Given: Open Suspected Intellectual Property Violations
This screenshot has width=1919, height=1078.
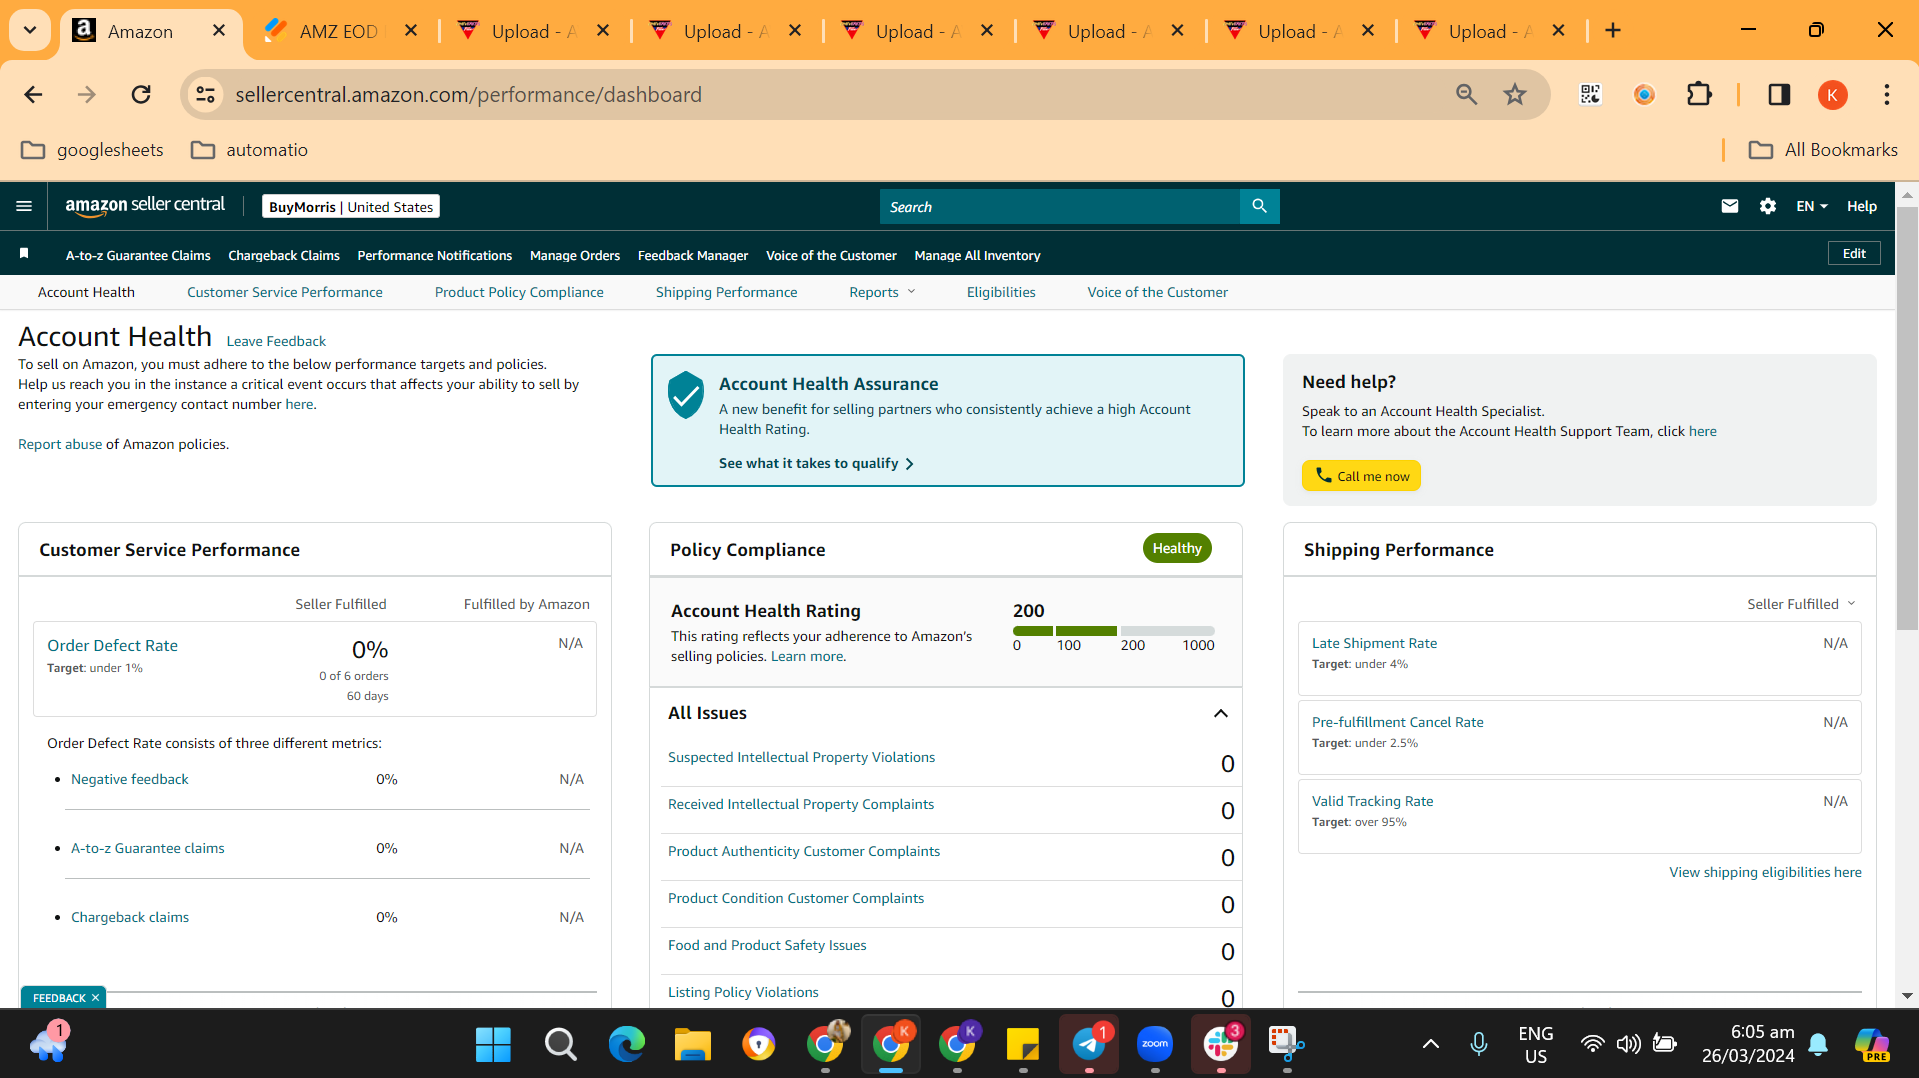Looking at the screenshot, I should coord(802,757).
